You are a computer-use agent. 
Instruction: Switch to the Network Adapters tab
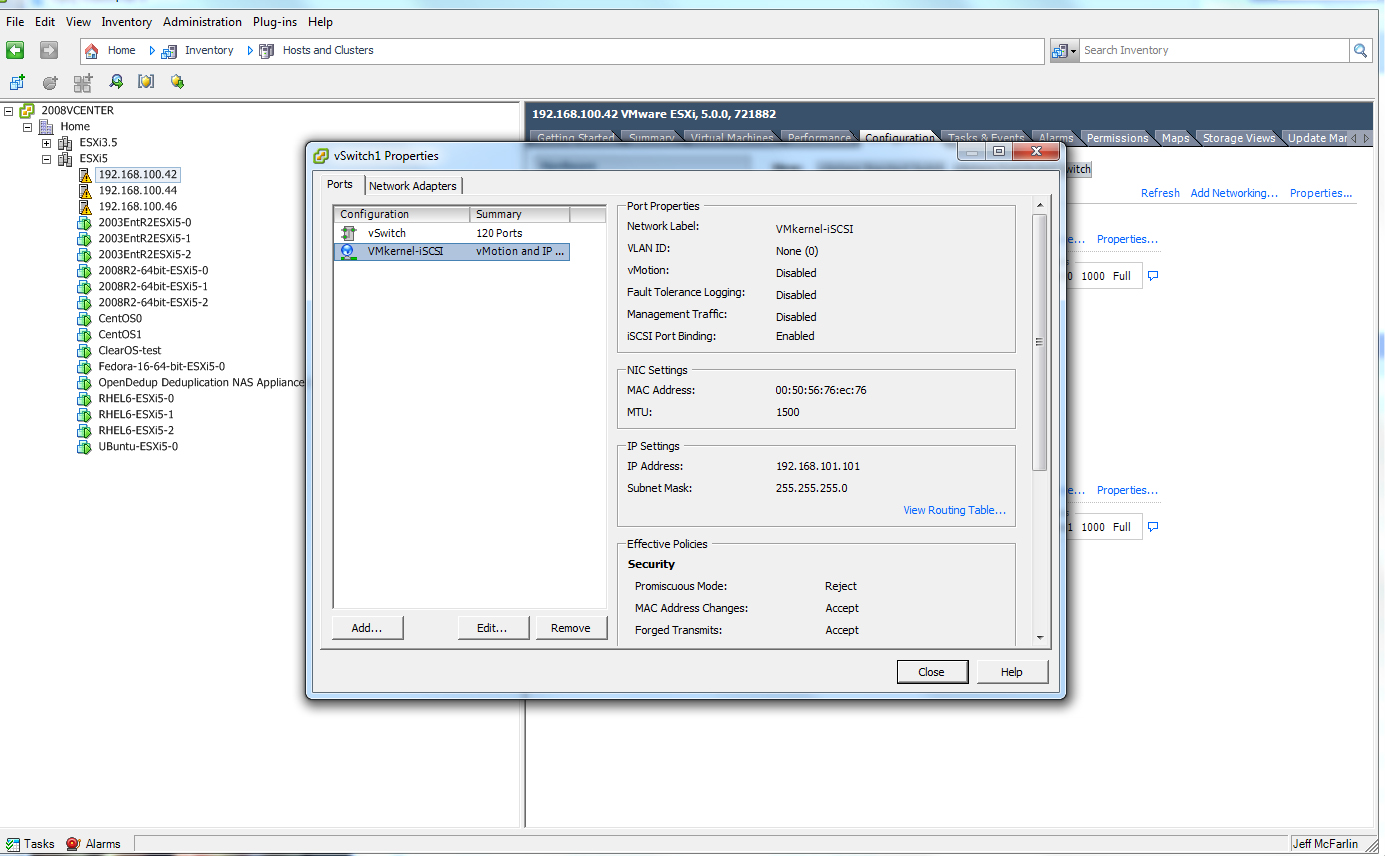(413, 186)
